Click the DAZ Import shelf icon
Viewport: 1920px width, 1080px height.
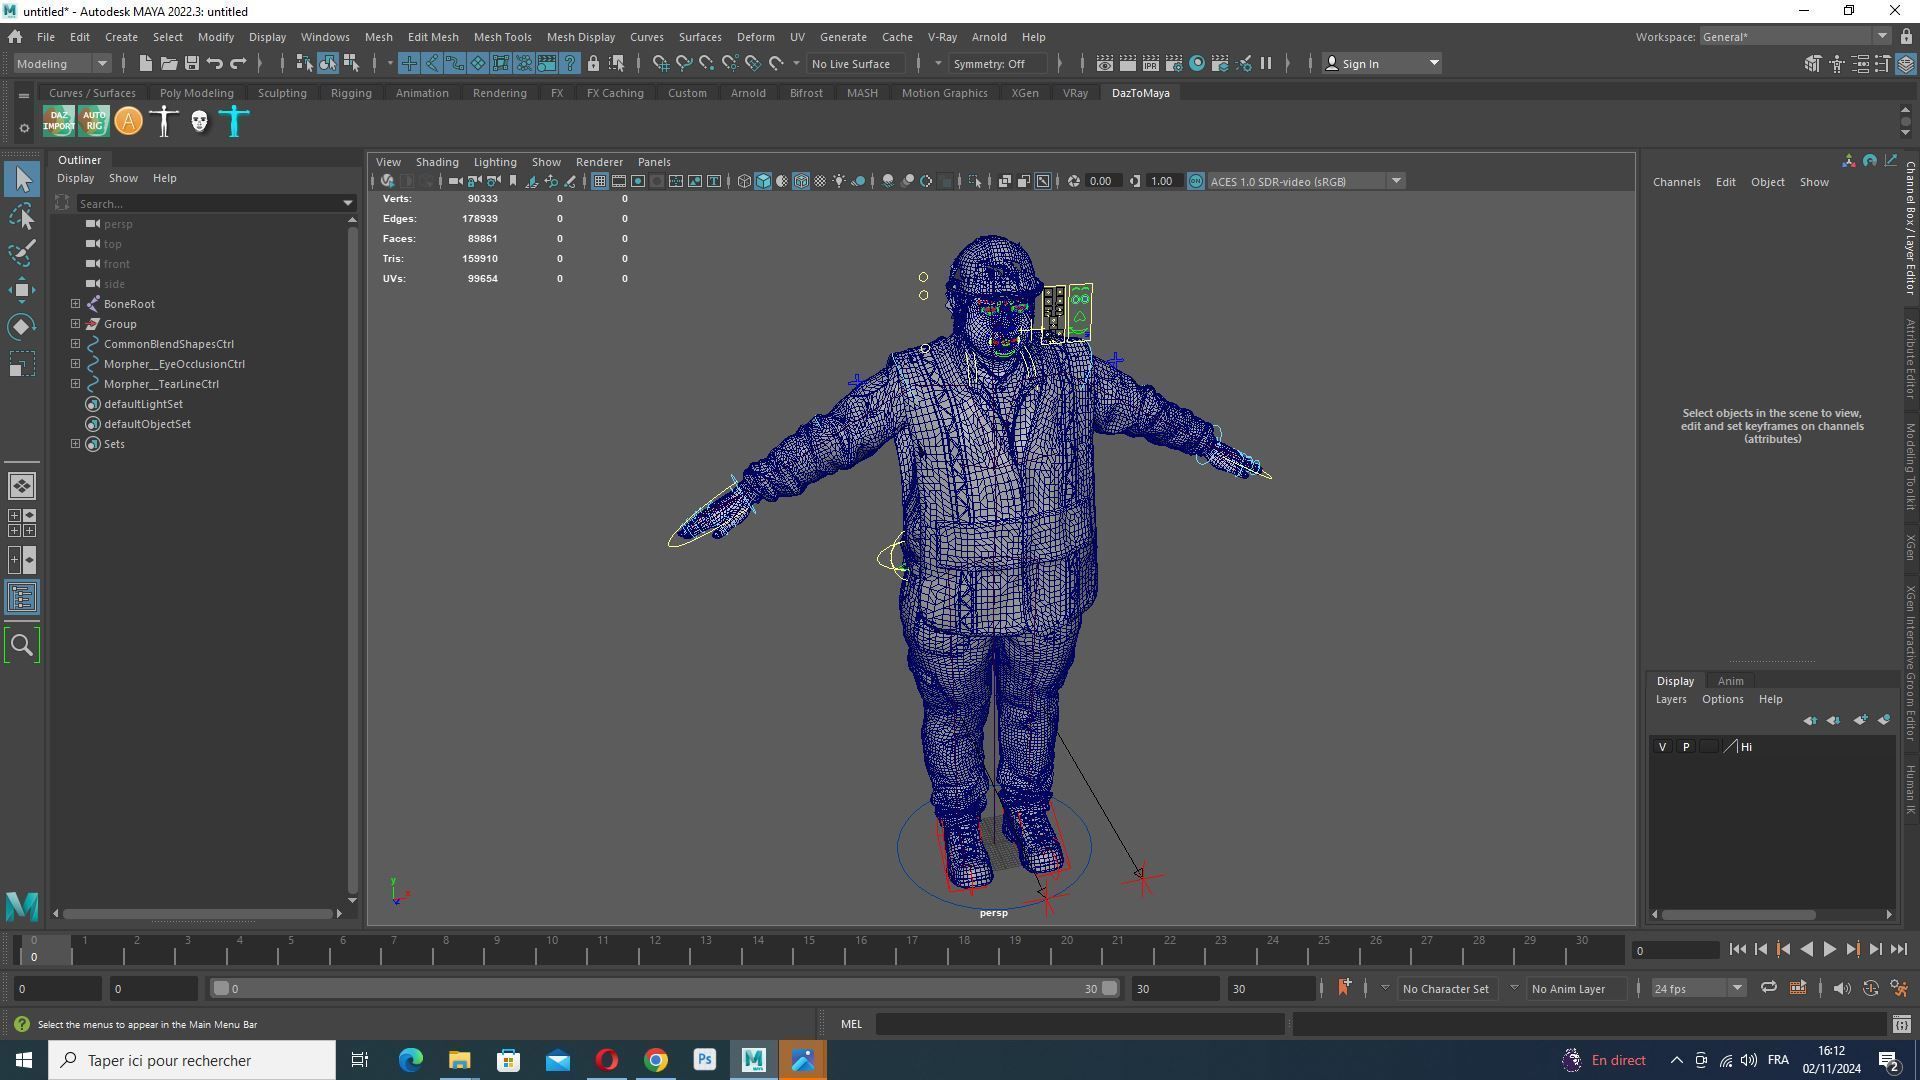(58, 122)
